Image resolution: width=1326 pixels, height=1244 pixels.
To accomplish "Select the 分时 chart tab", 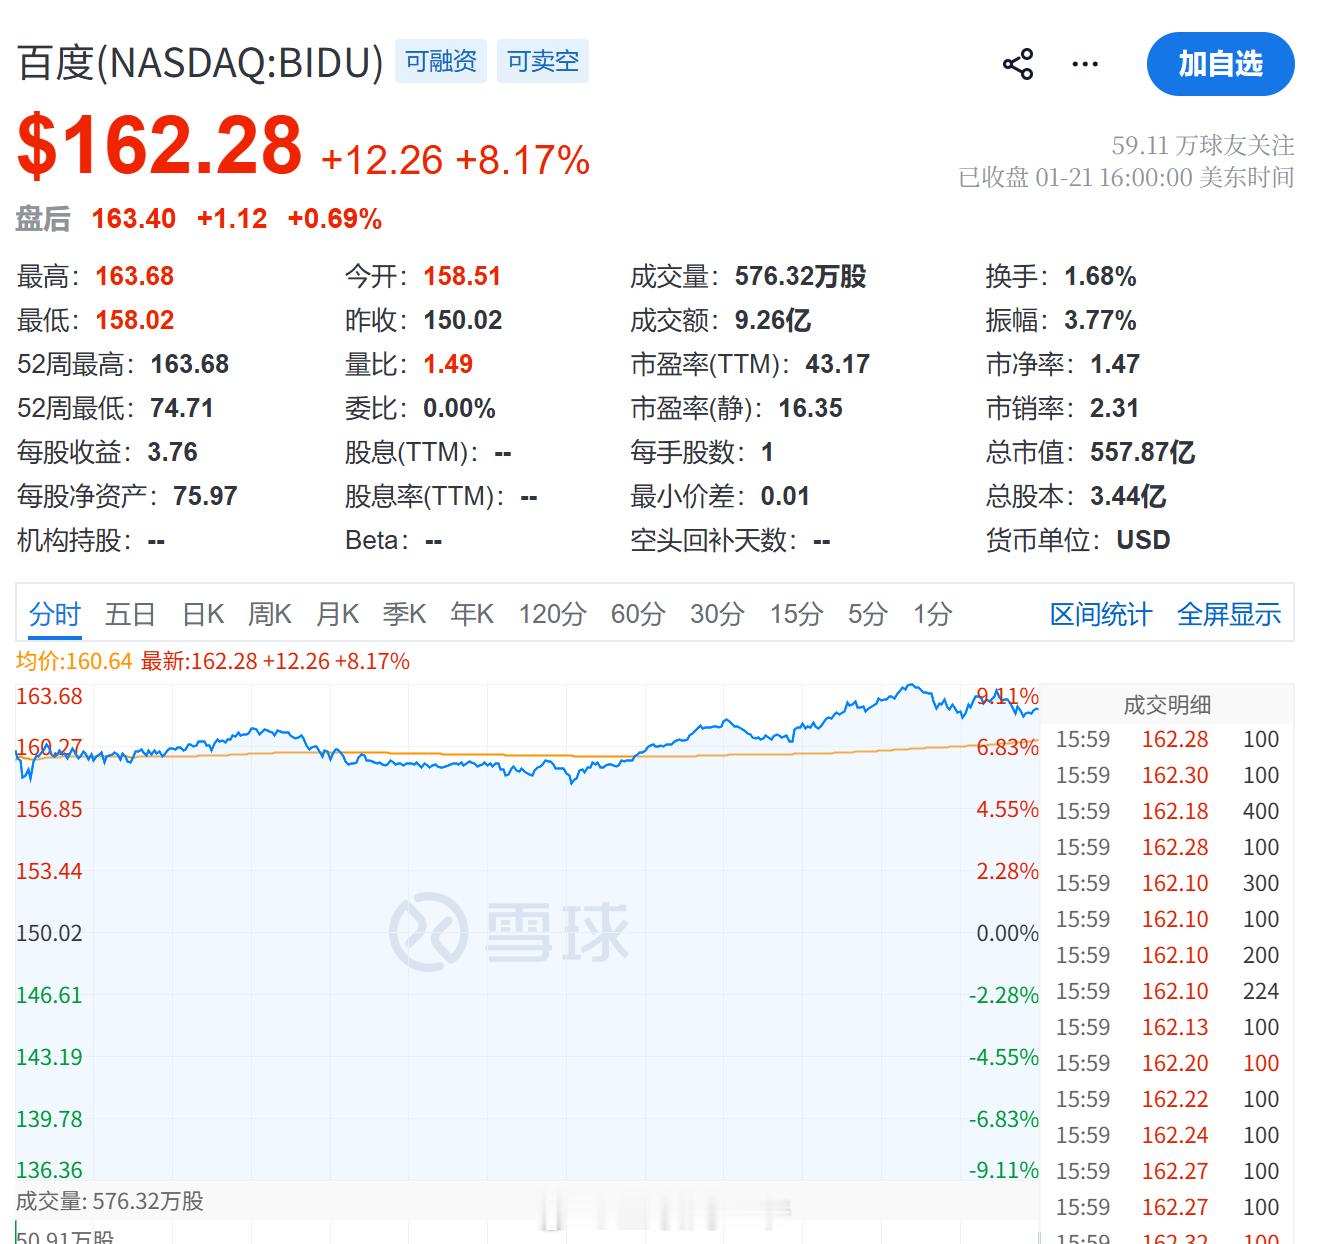I will coord(55,614).
